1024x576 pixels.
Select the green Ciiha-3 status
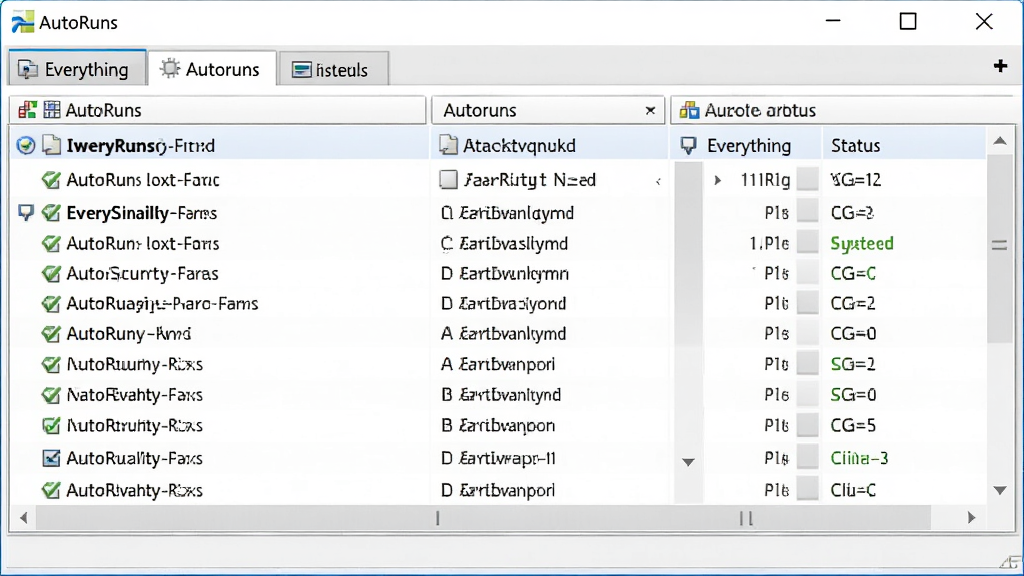(x=859, y=458)
